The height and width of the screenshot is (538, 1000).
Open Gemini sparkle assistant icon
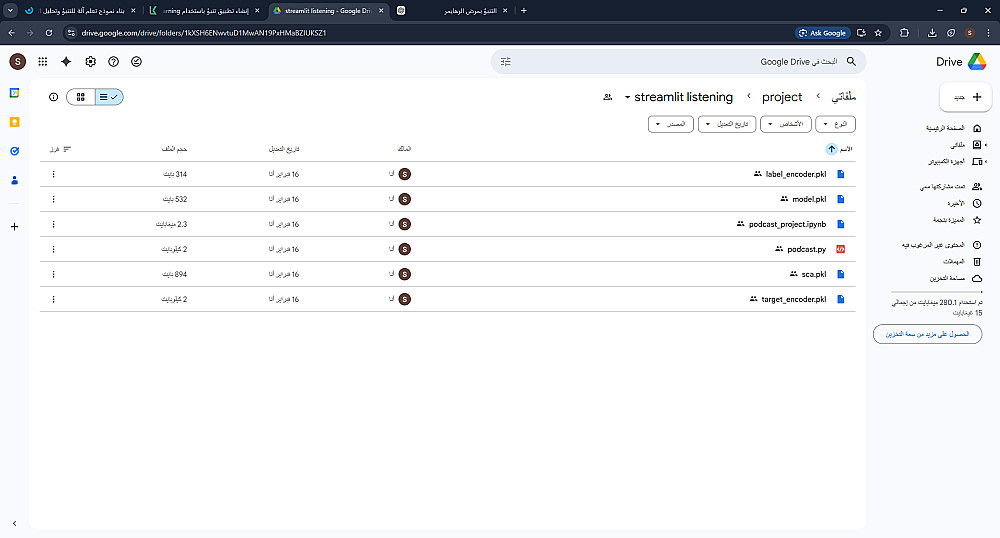tap(66, 62)
